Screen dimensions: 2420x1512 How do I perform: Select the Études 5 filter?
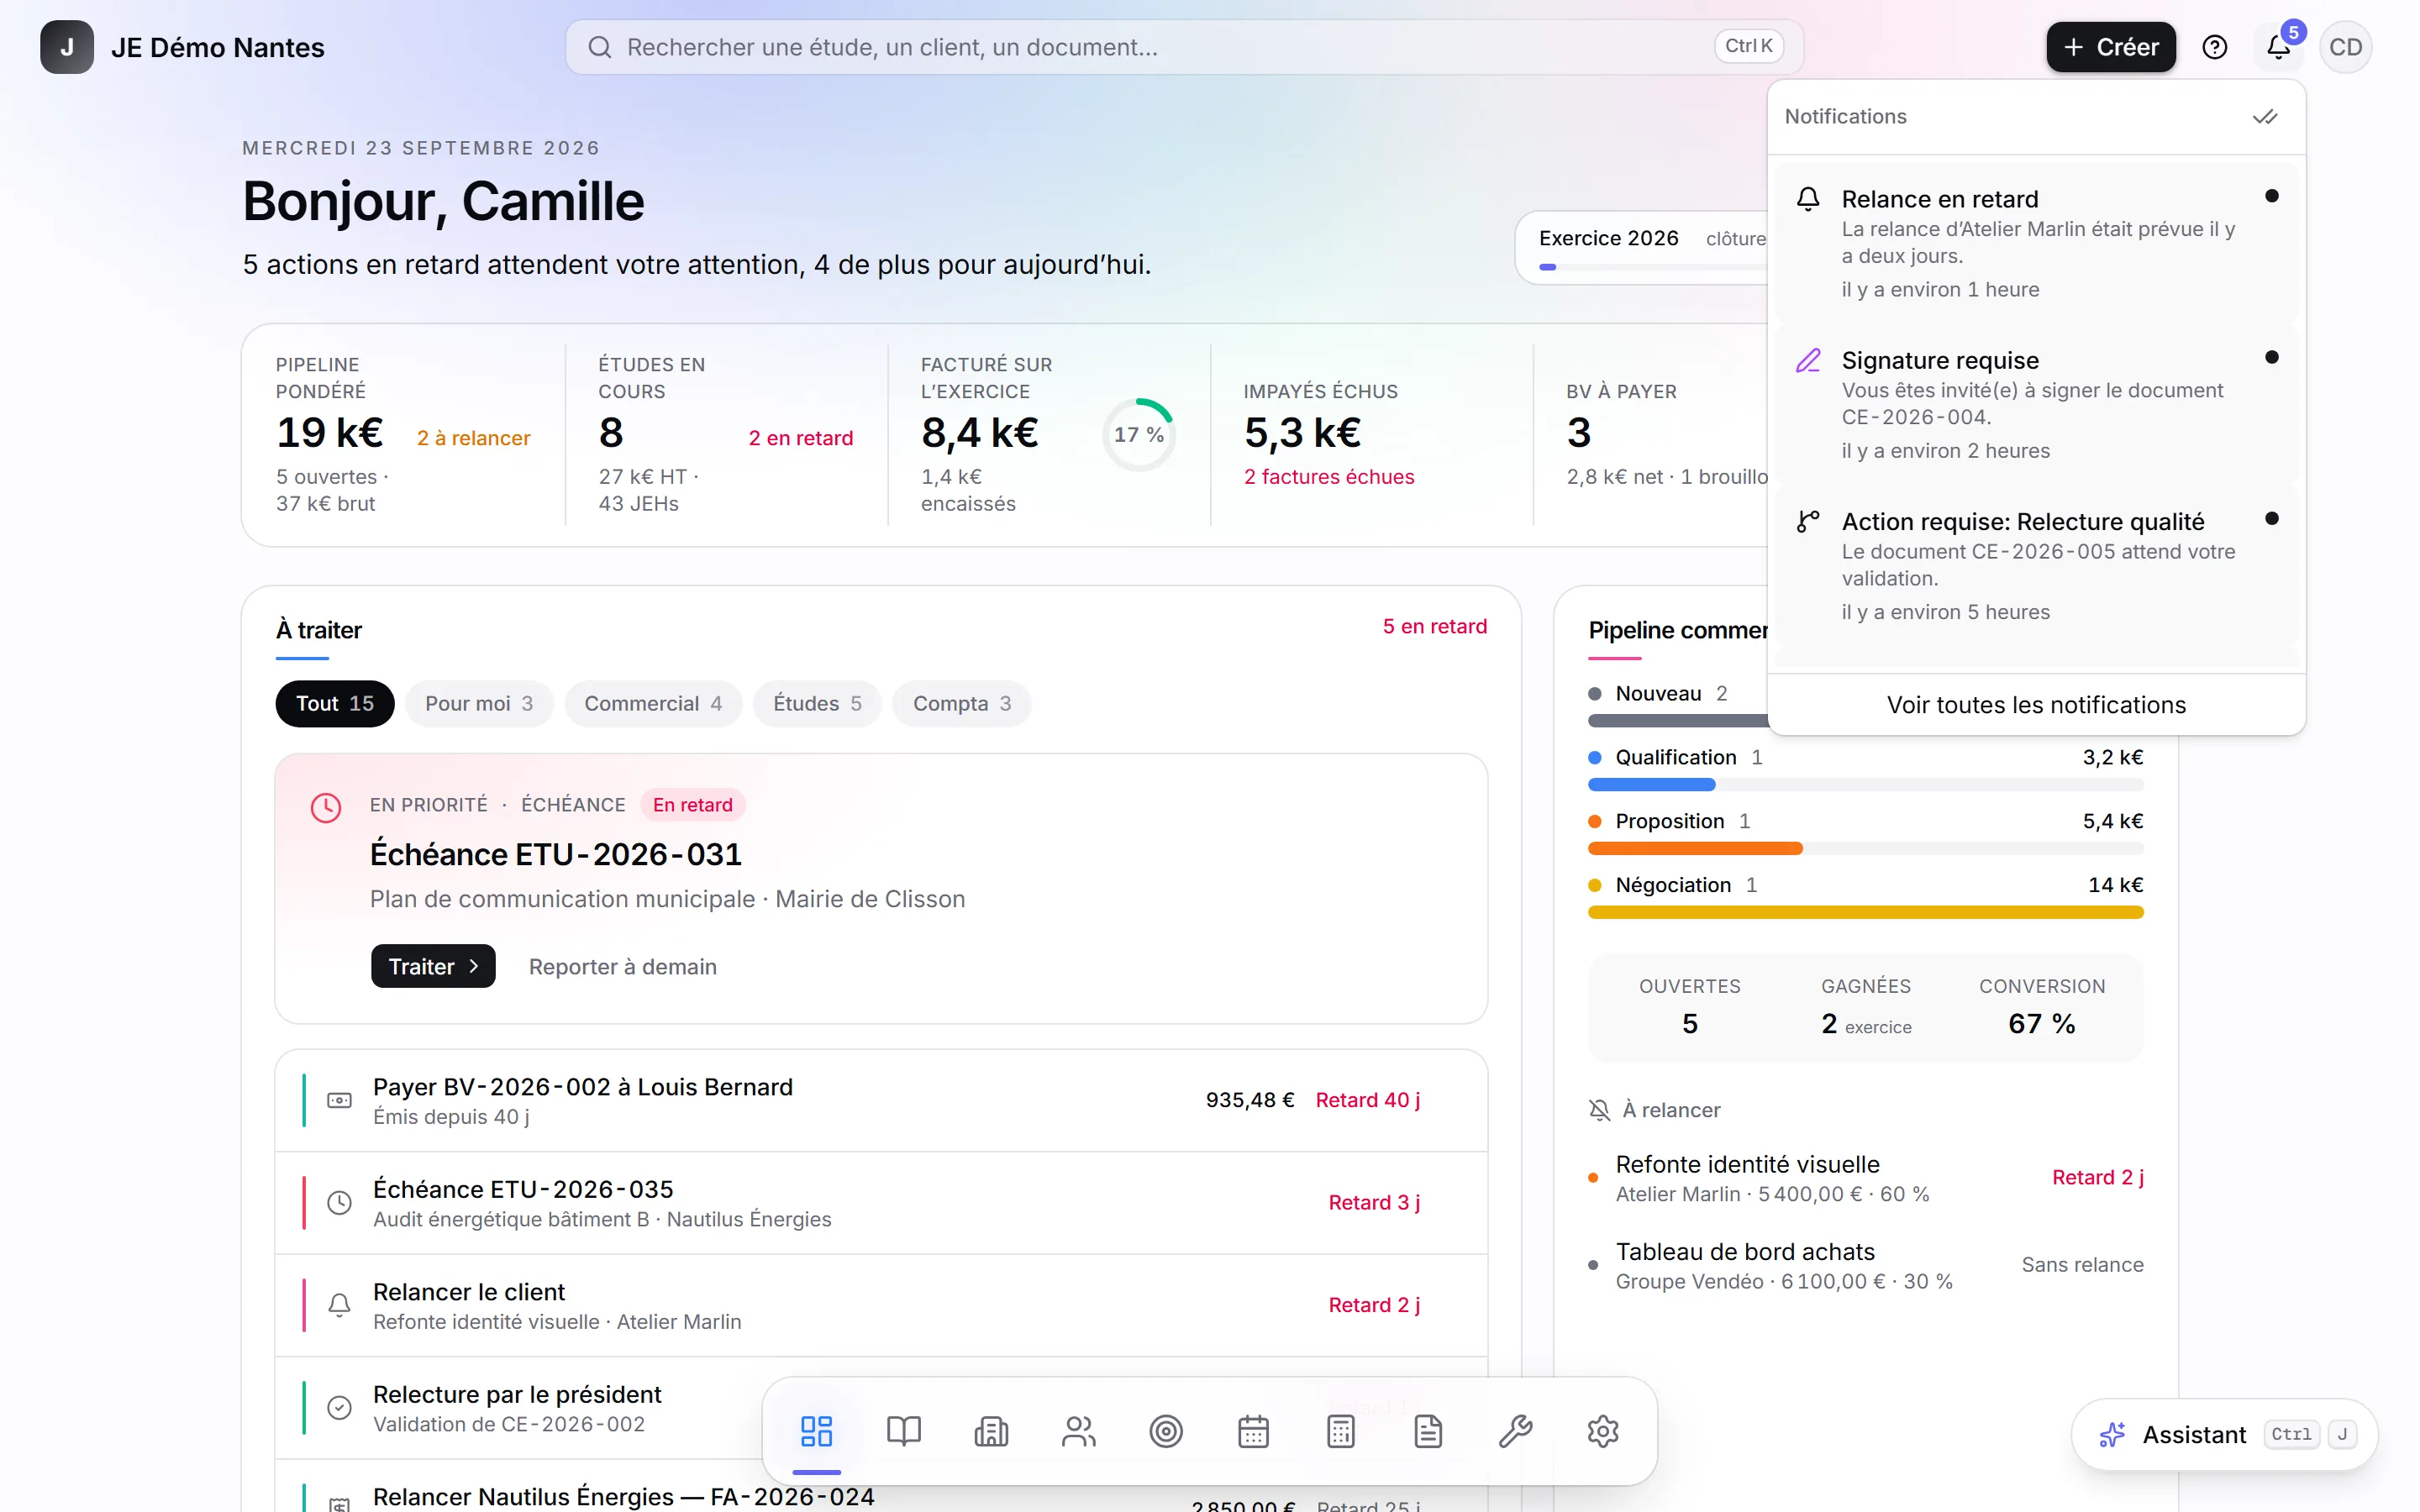coord(817,704)
